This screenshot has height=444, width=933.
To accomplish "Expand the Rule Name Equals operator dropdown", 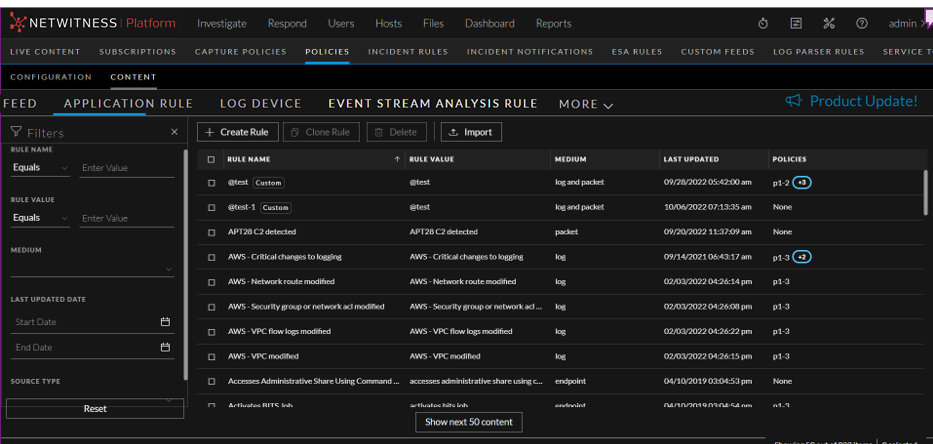I will (40, 168).
